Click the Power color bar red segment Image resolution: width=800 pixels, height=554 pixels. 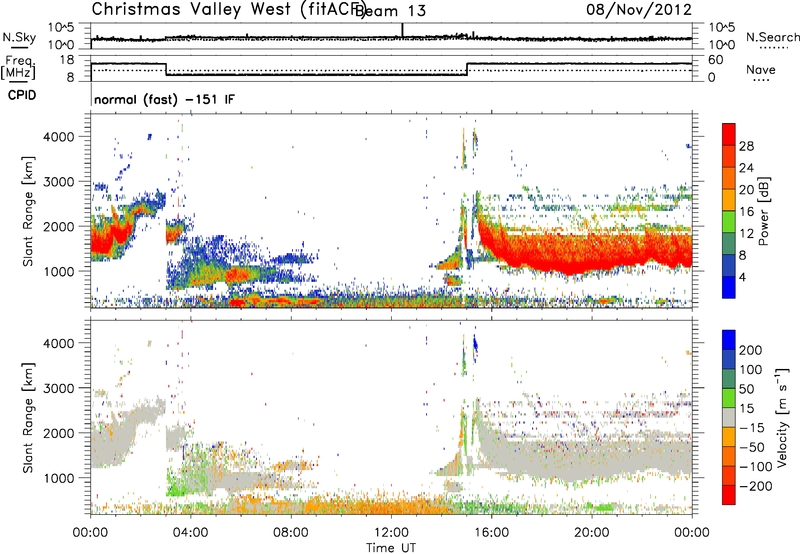coord(729,134)
